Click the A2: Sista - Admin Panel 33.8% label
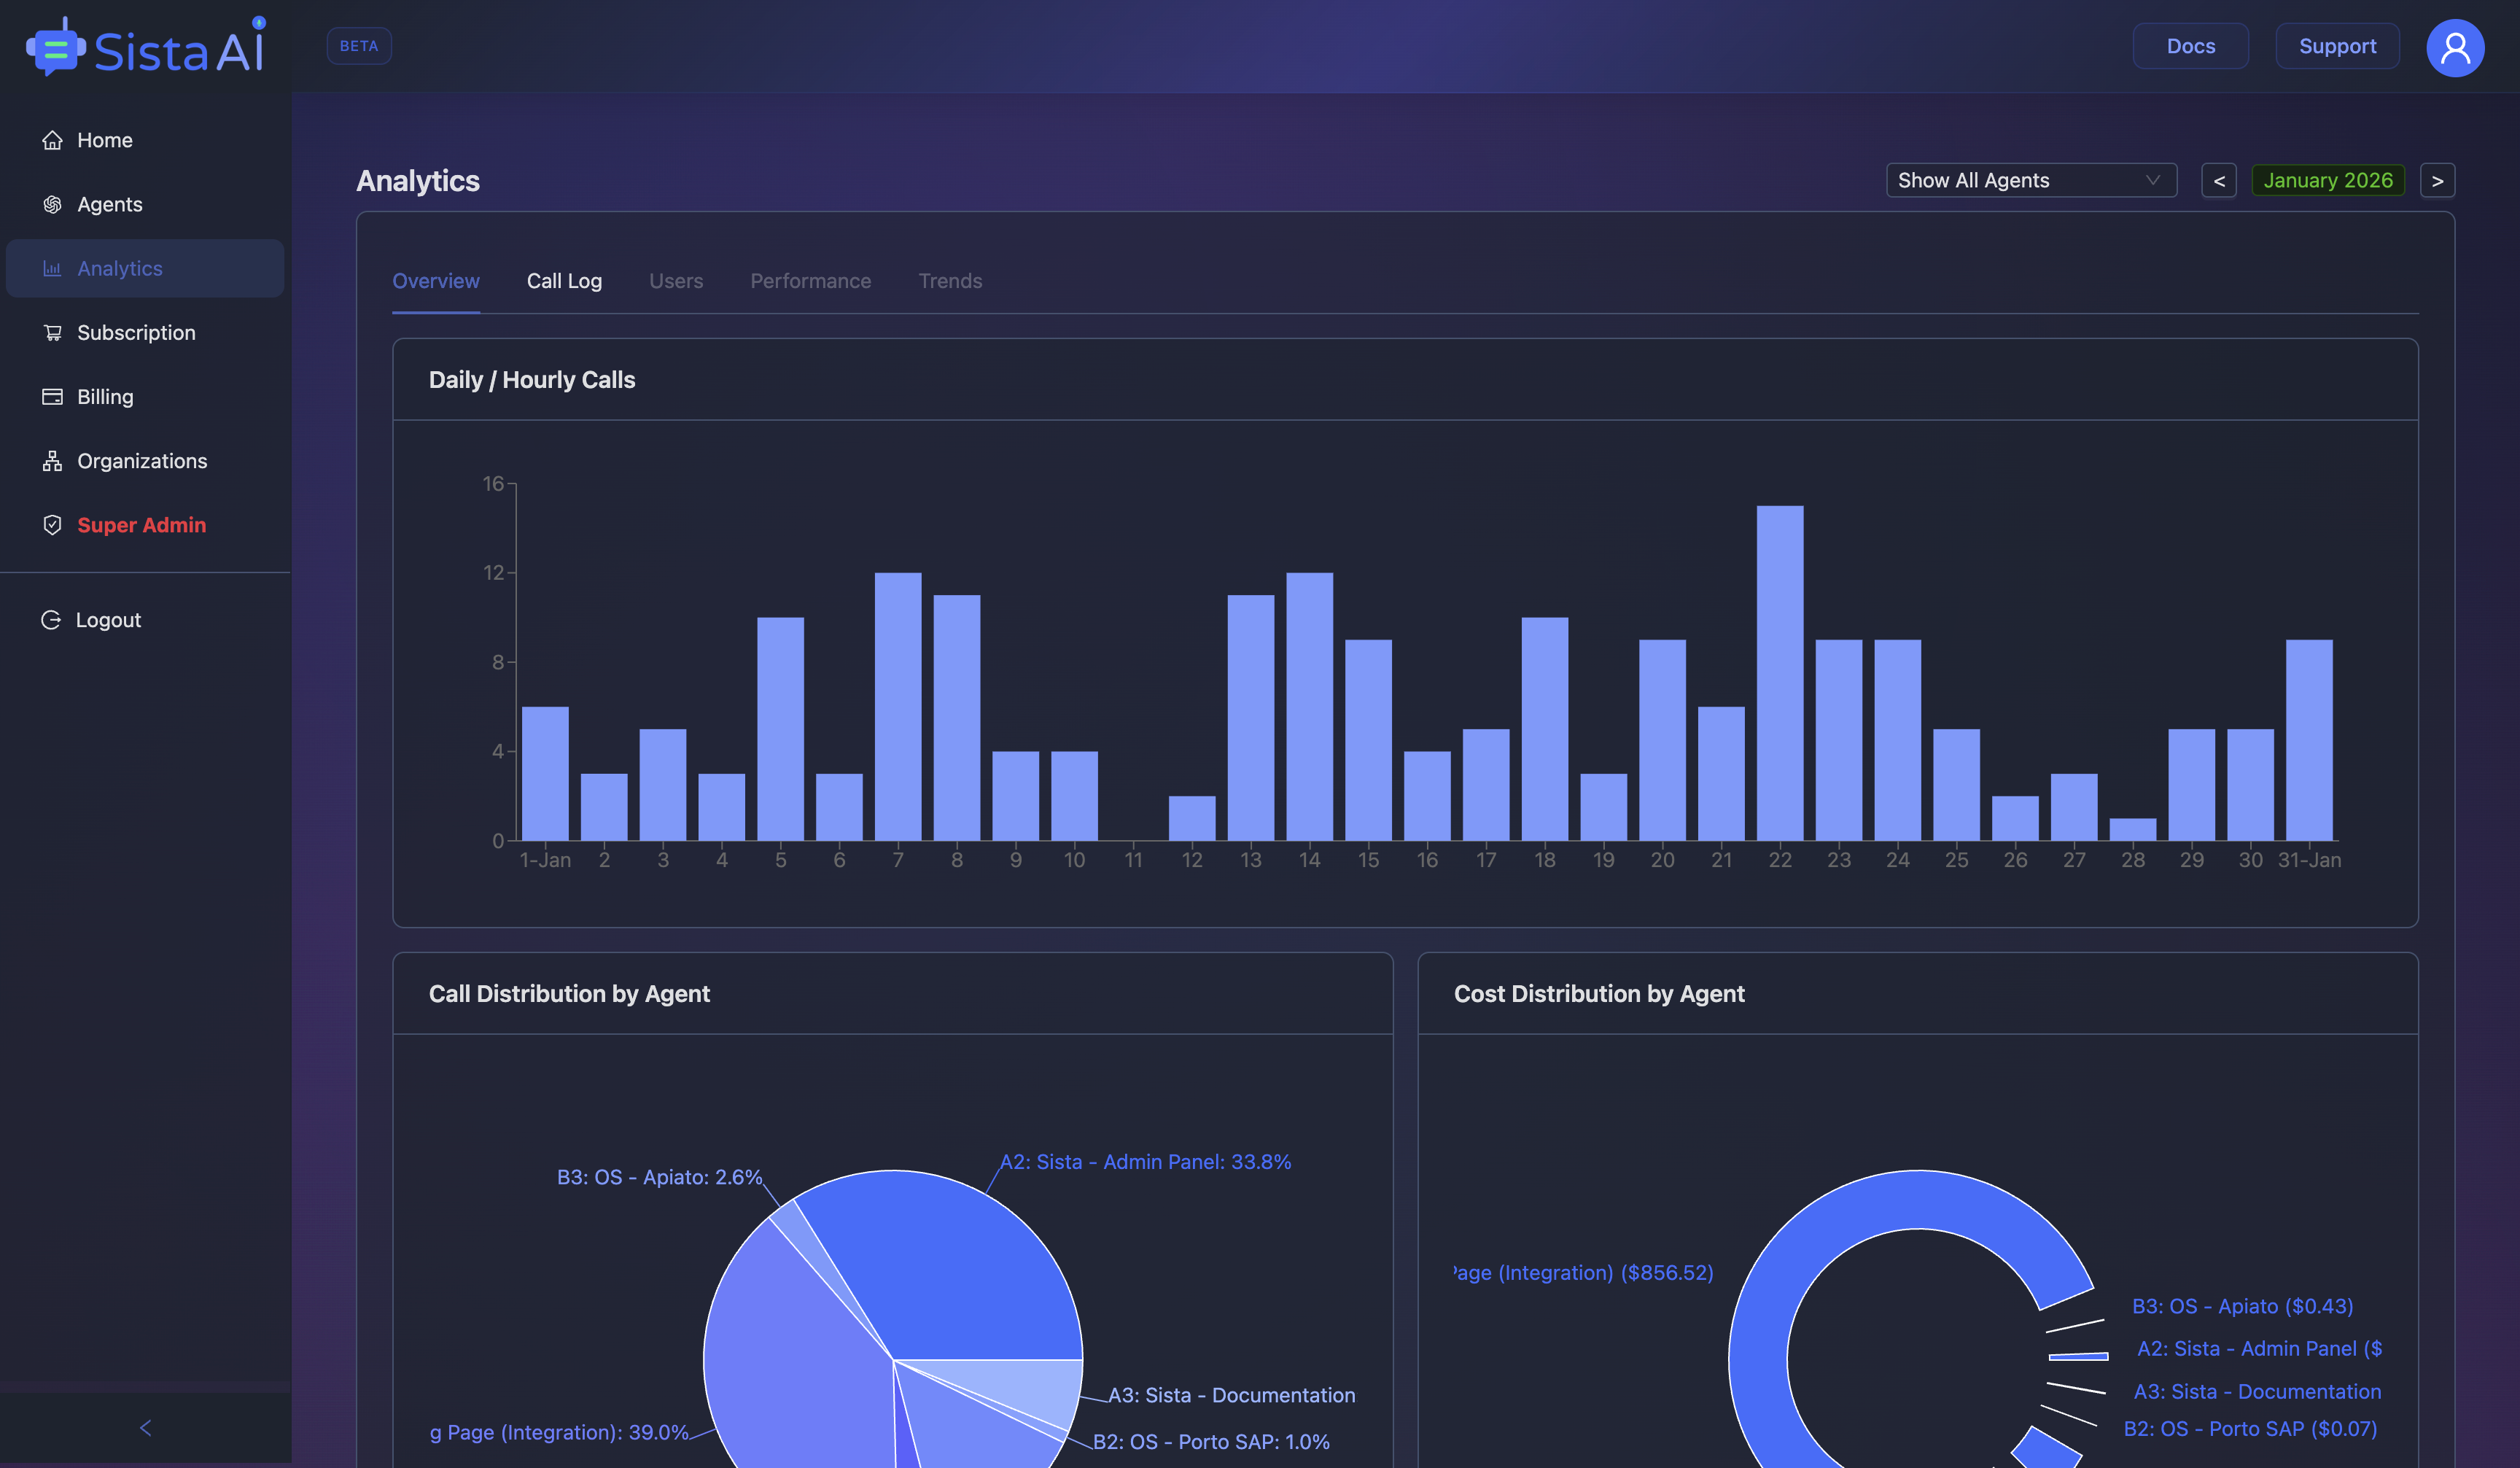The height and width of the screenshot is (1468, 2520). pyautogui.click(x=1145, y=1162)
